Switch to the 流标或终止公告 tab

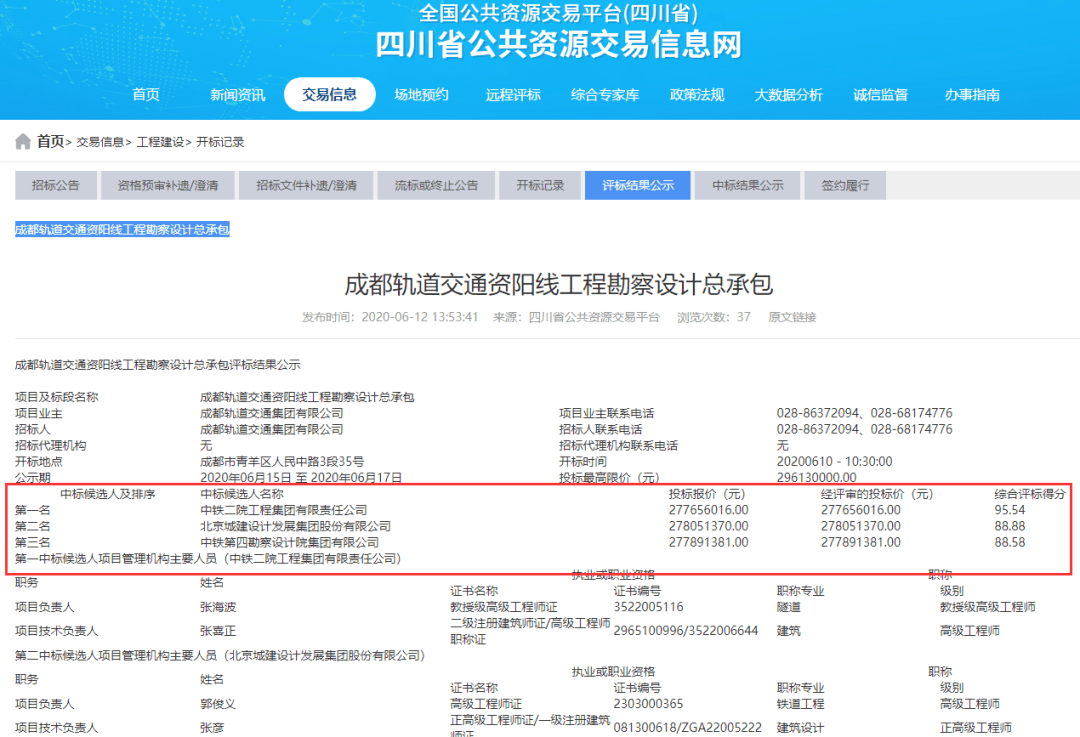click(x=436, y=185)
